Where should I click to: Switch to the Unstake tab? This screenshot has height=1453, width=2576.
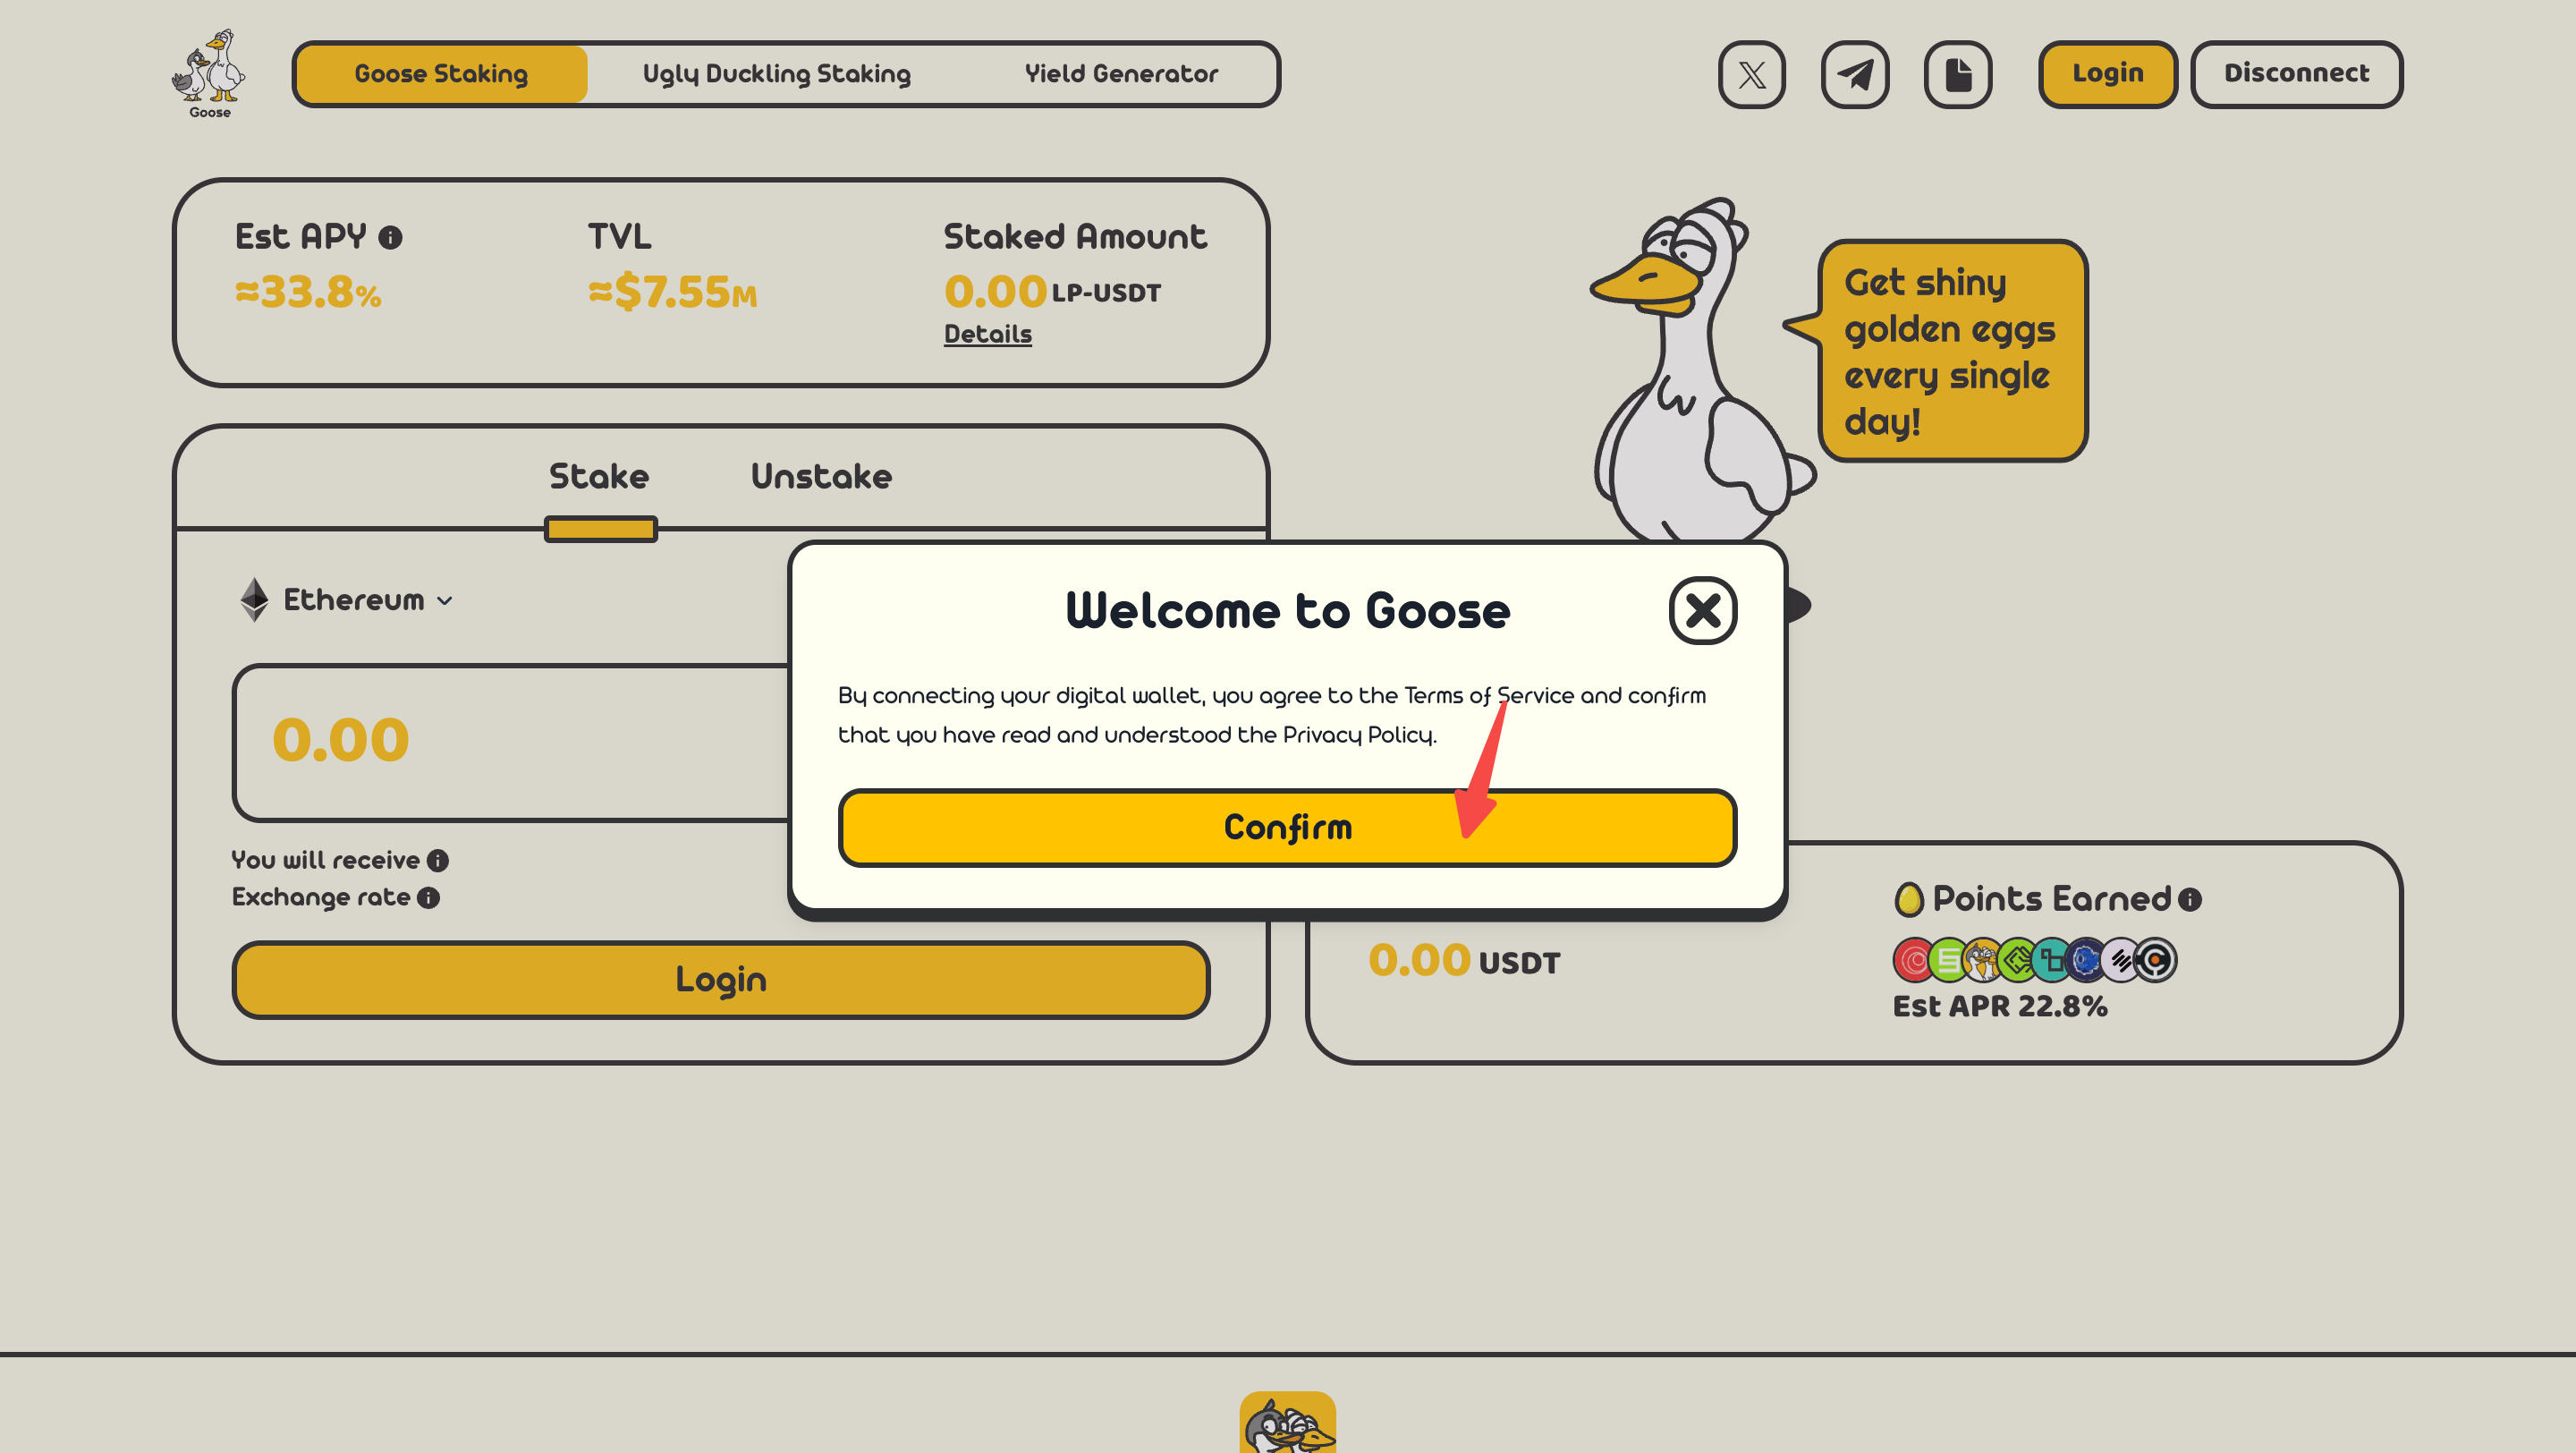tap(821, 476)
